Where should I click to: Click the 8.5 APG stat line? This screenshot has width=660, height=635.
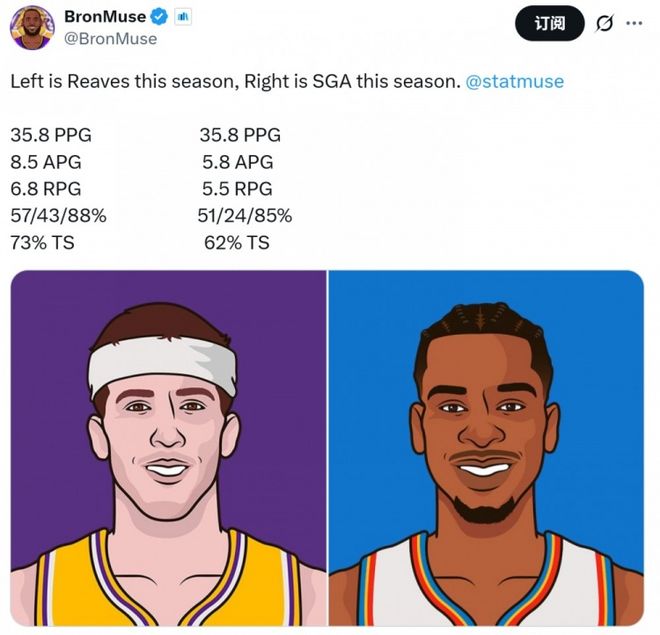coord(47,162)
